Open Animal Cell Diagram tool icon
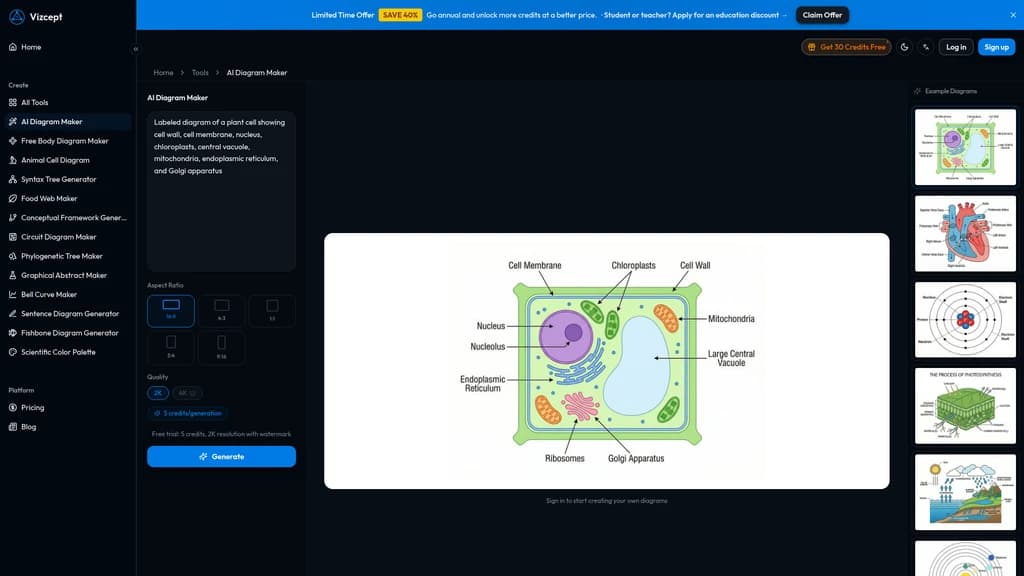1024x576 pixels. click(12, 160)
